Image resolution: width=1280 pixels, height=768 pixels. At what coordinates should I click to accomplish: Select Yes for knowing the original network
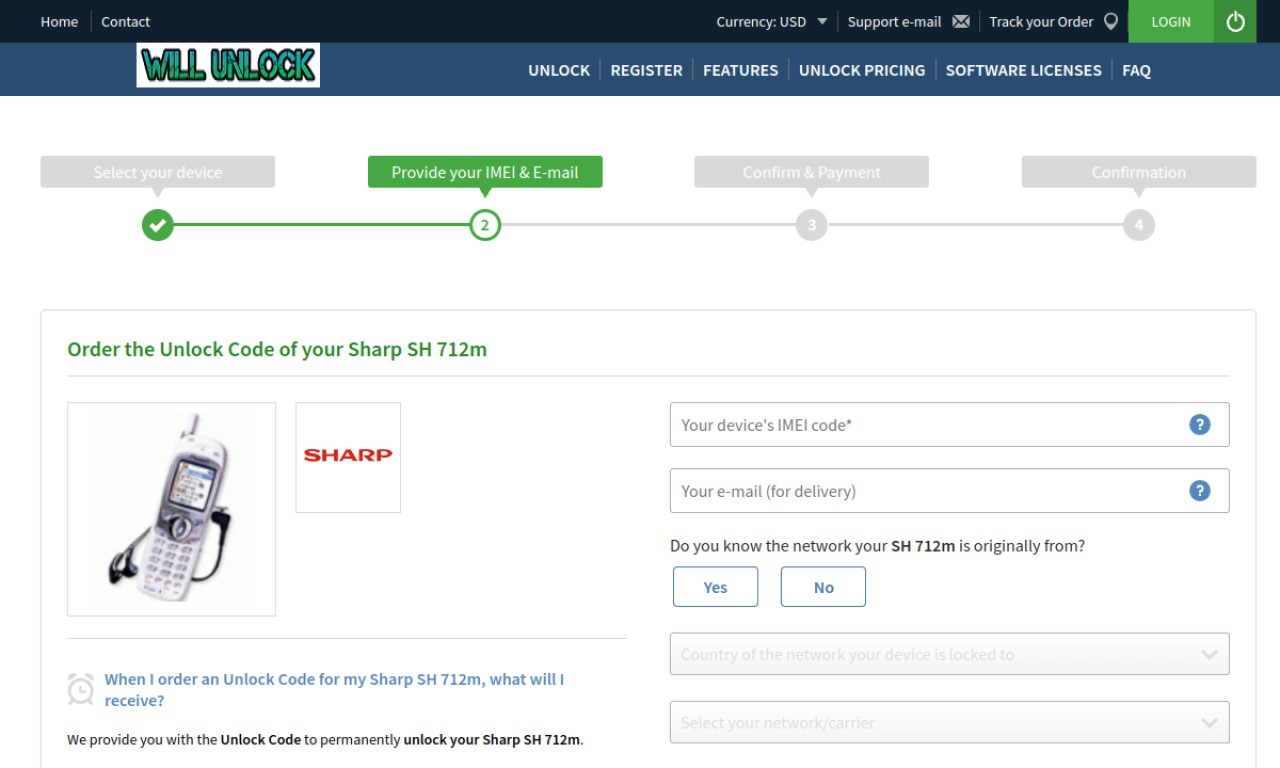click(715, 587)
